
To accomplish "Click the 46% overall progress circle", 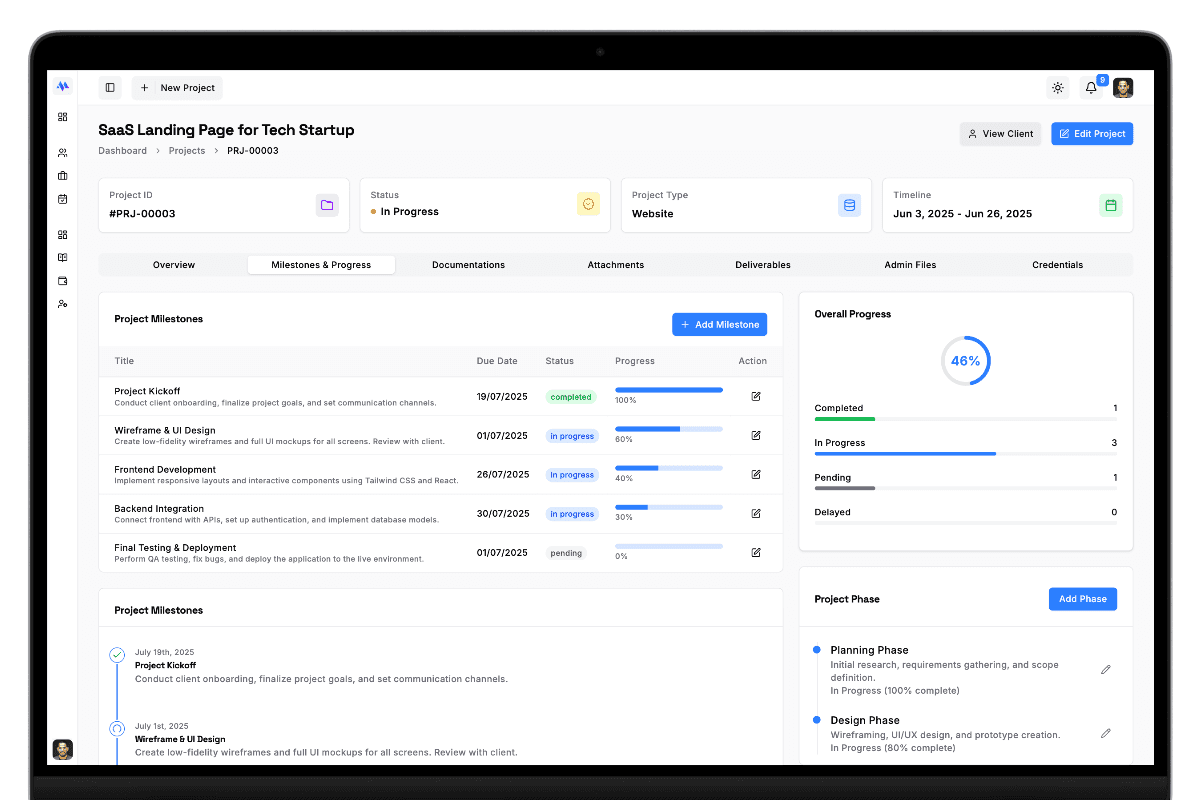I will tap(965, 361).
